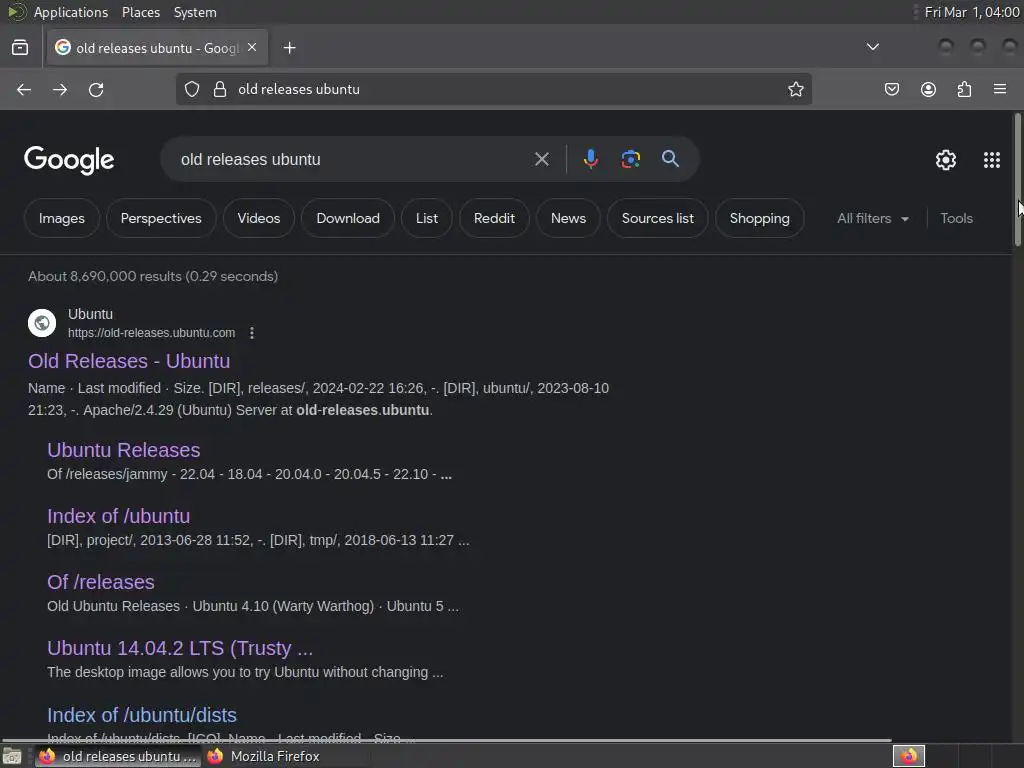Click the vertical page scrollbar thumb

(x=1017, y=180)
